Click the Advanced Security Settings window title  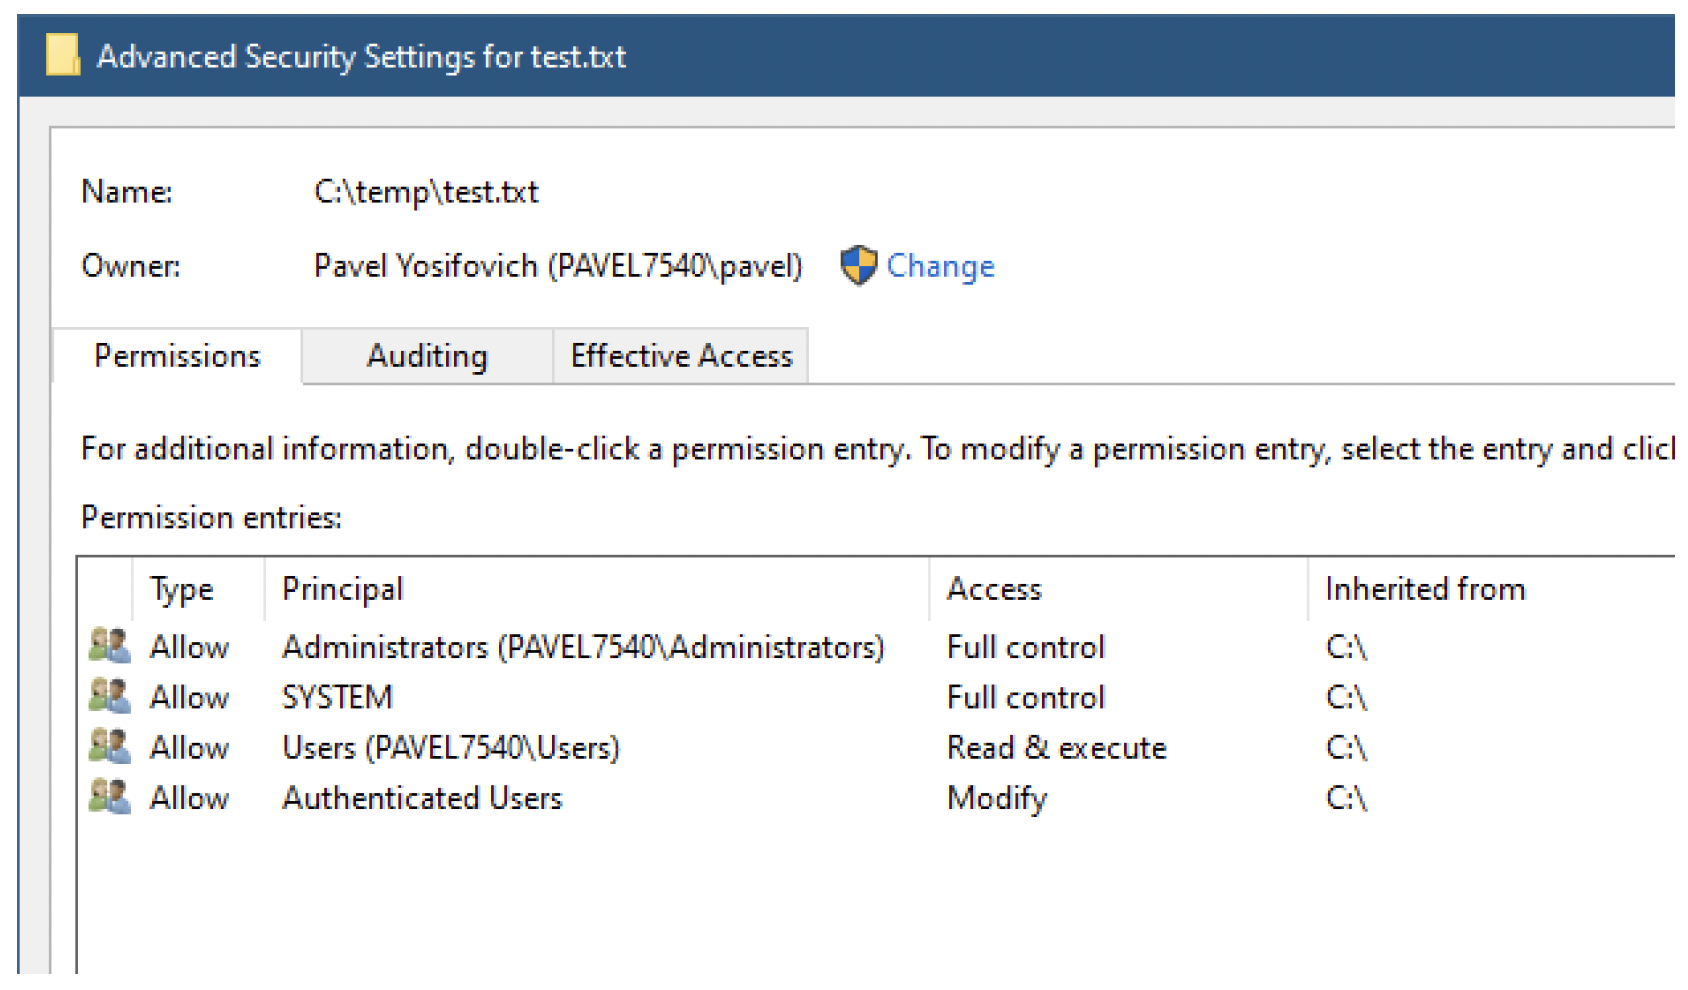point(361,56)
